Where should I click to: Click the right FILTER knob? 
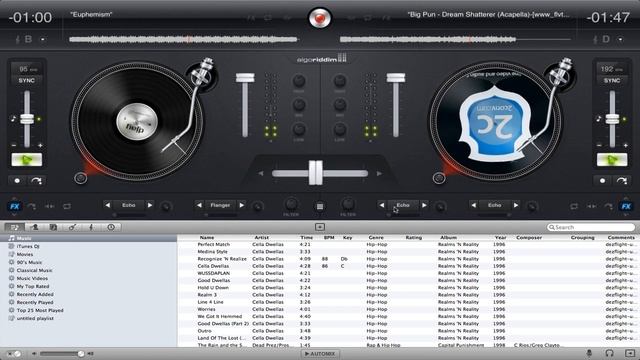coord(348,204)
